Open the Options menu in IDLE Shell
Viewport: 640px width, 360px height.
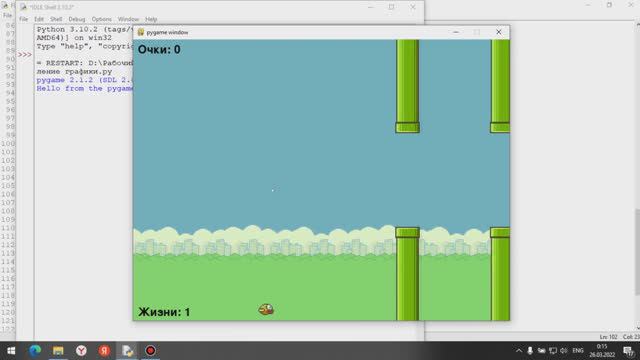click(x=101, y=19)
